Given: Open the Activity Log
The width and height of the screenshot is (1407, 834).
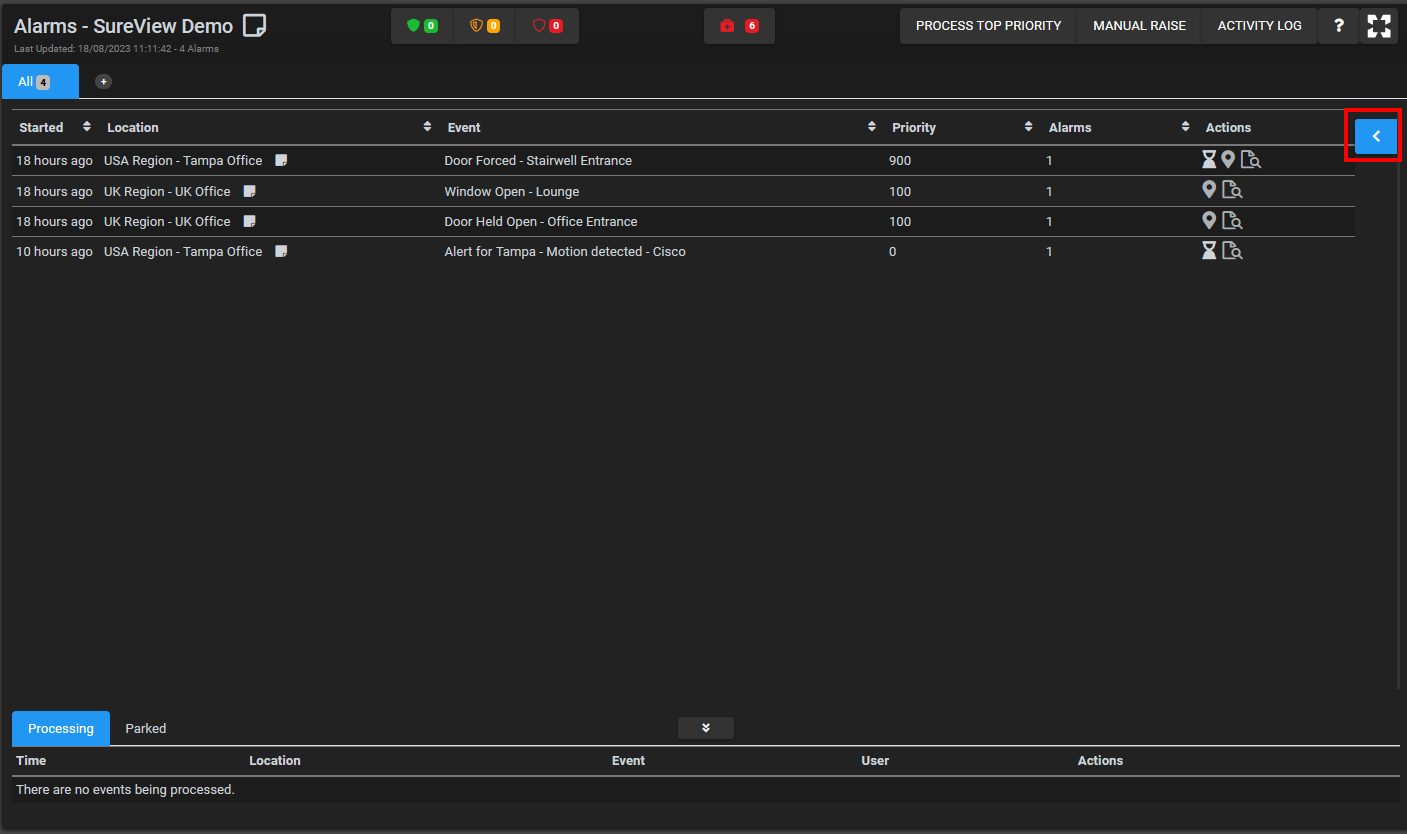Looking at the screenshot, I should (1259, 26).
